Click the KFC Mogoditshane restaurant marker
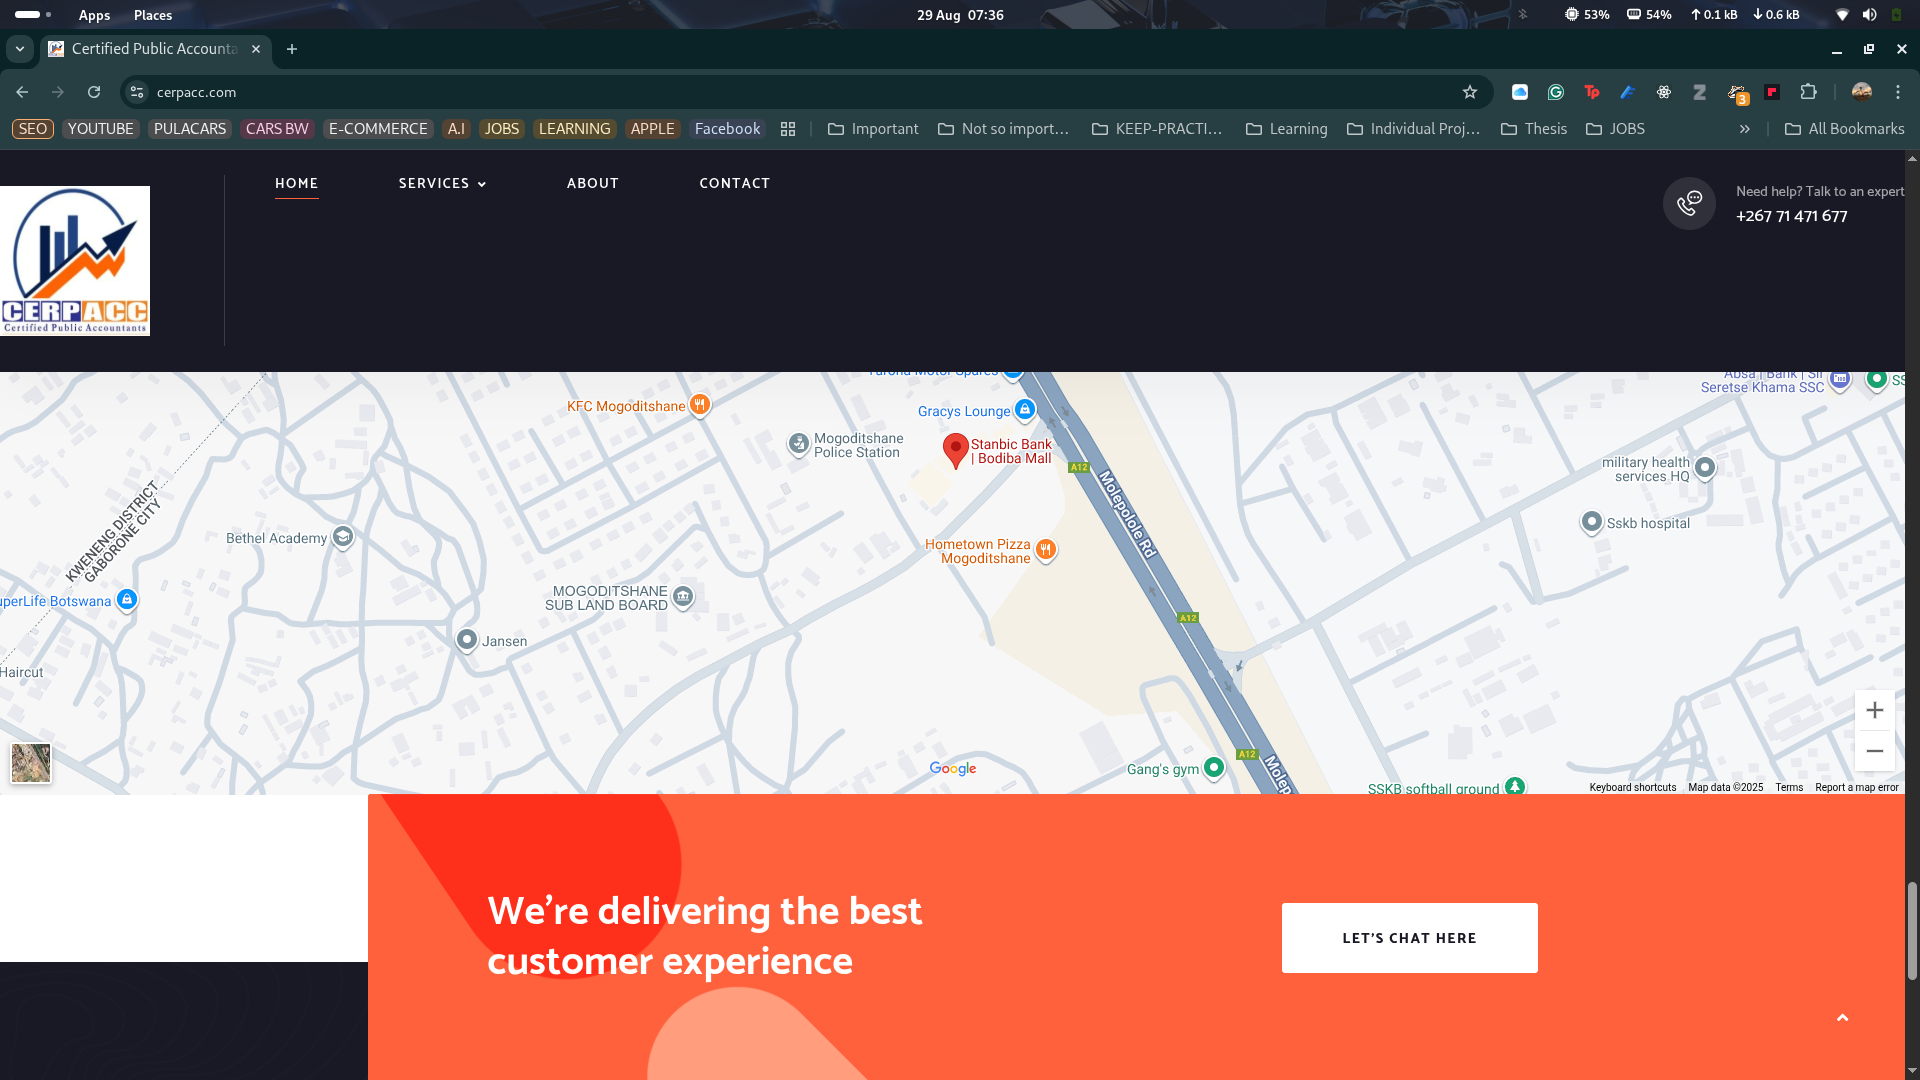The image size is (1920, 1080). click(x=700, y=405)
